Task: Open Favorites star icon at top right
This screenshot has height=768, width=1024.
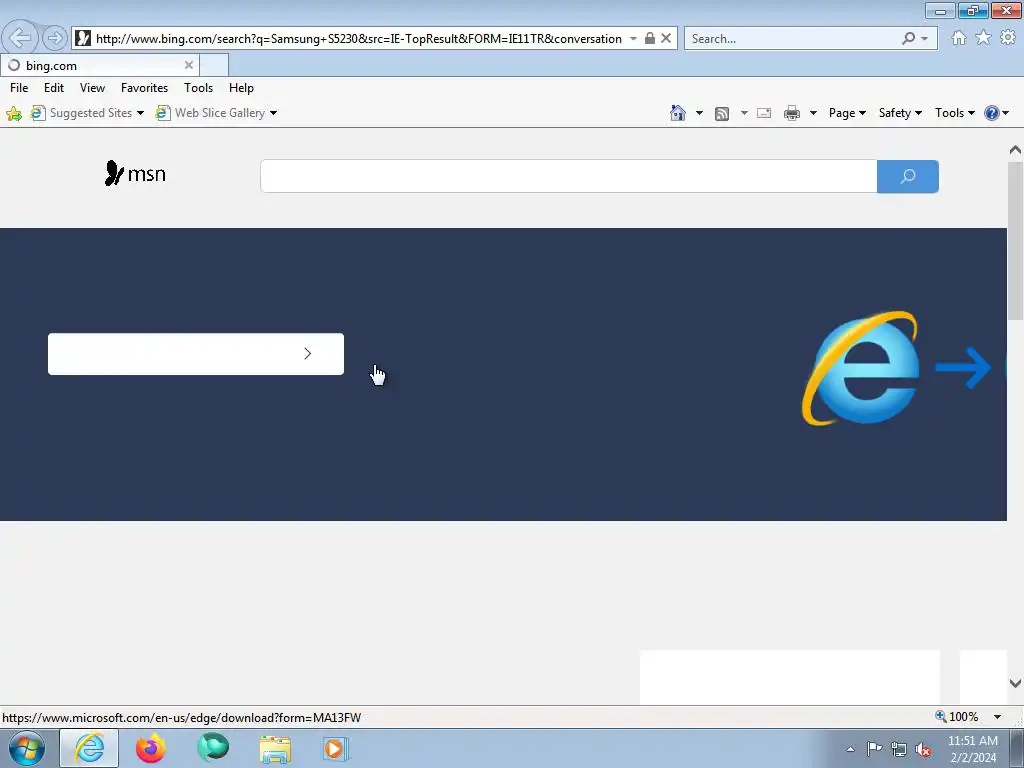Action: tap(983, 38)
